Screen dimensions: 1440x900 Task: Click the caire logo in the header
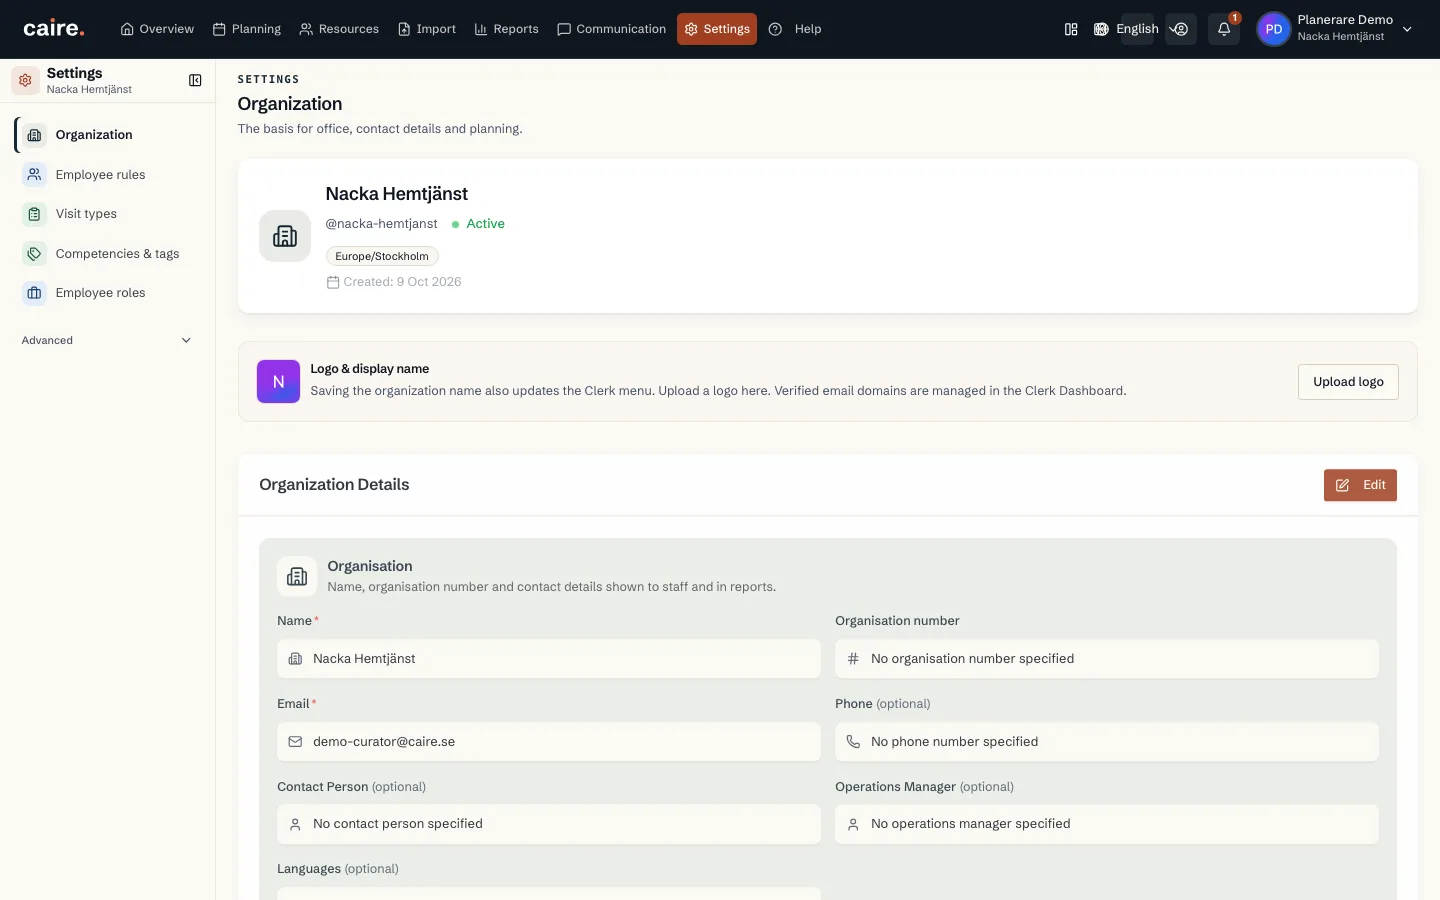point(54,29)
